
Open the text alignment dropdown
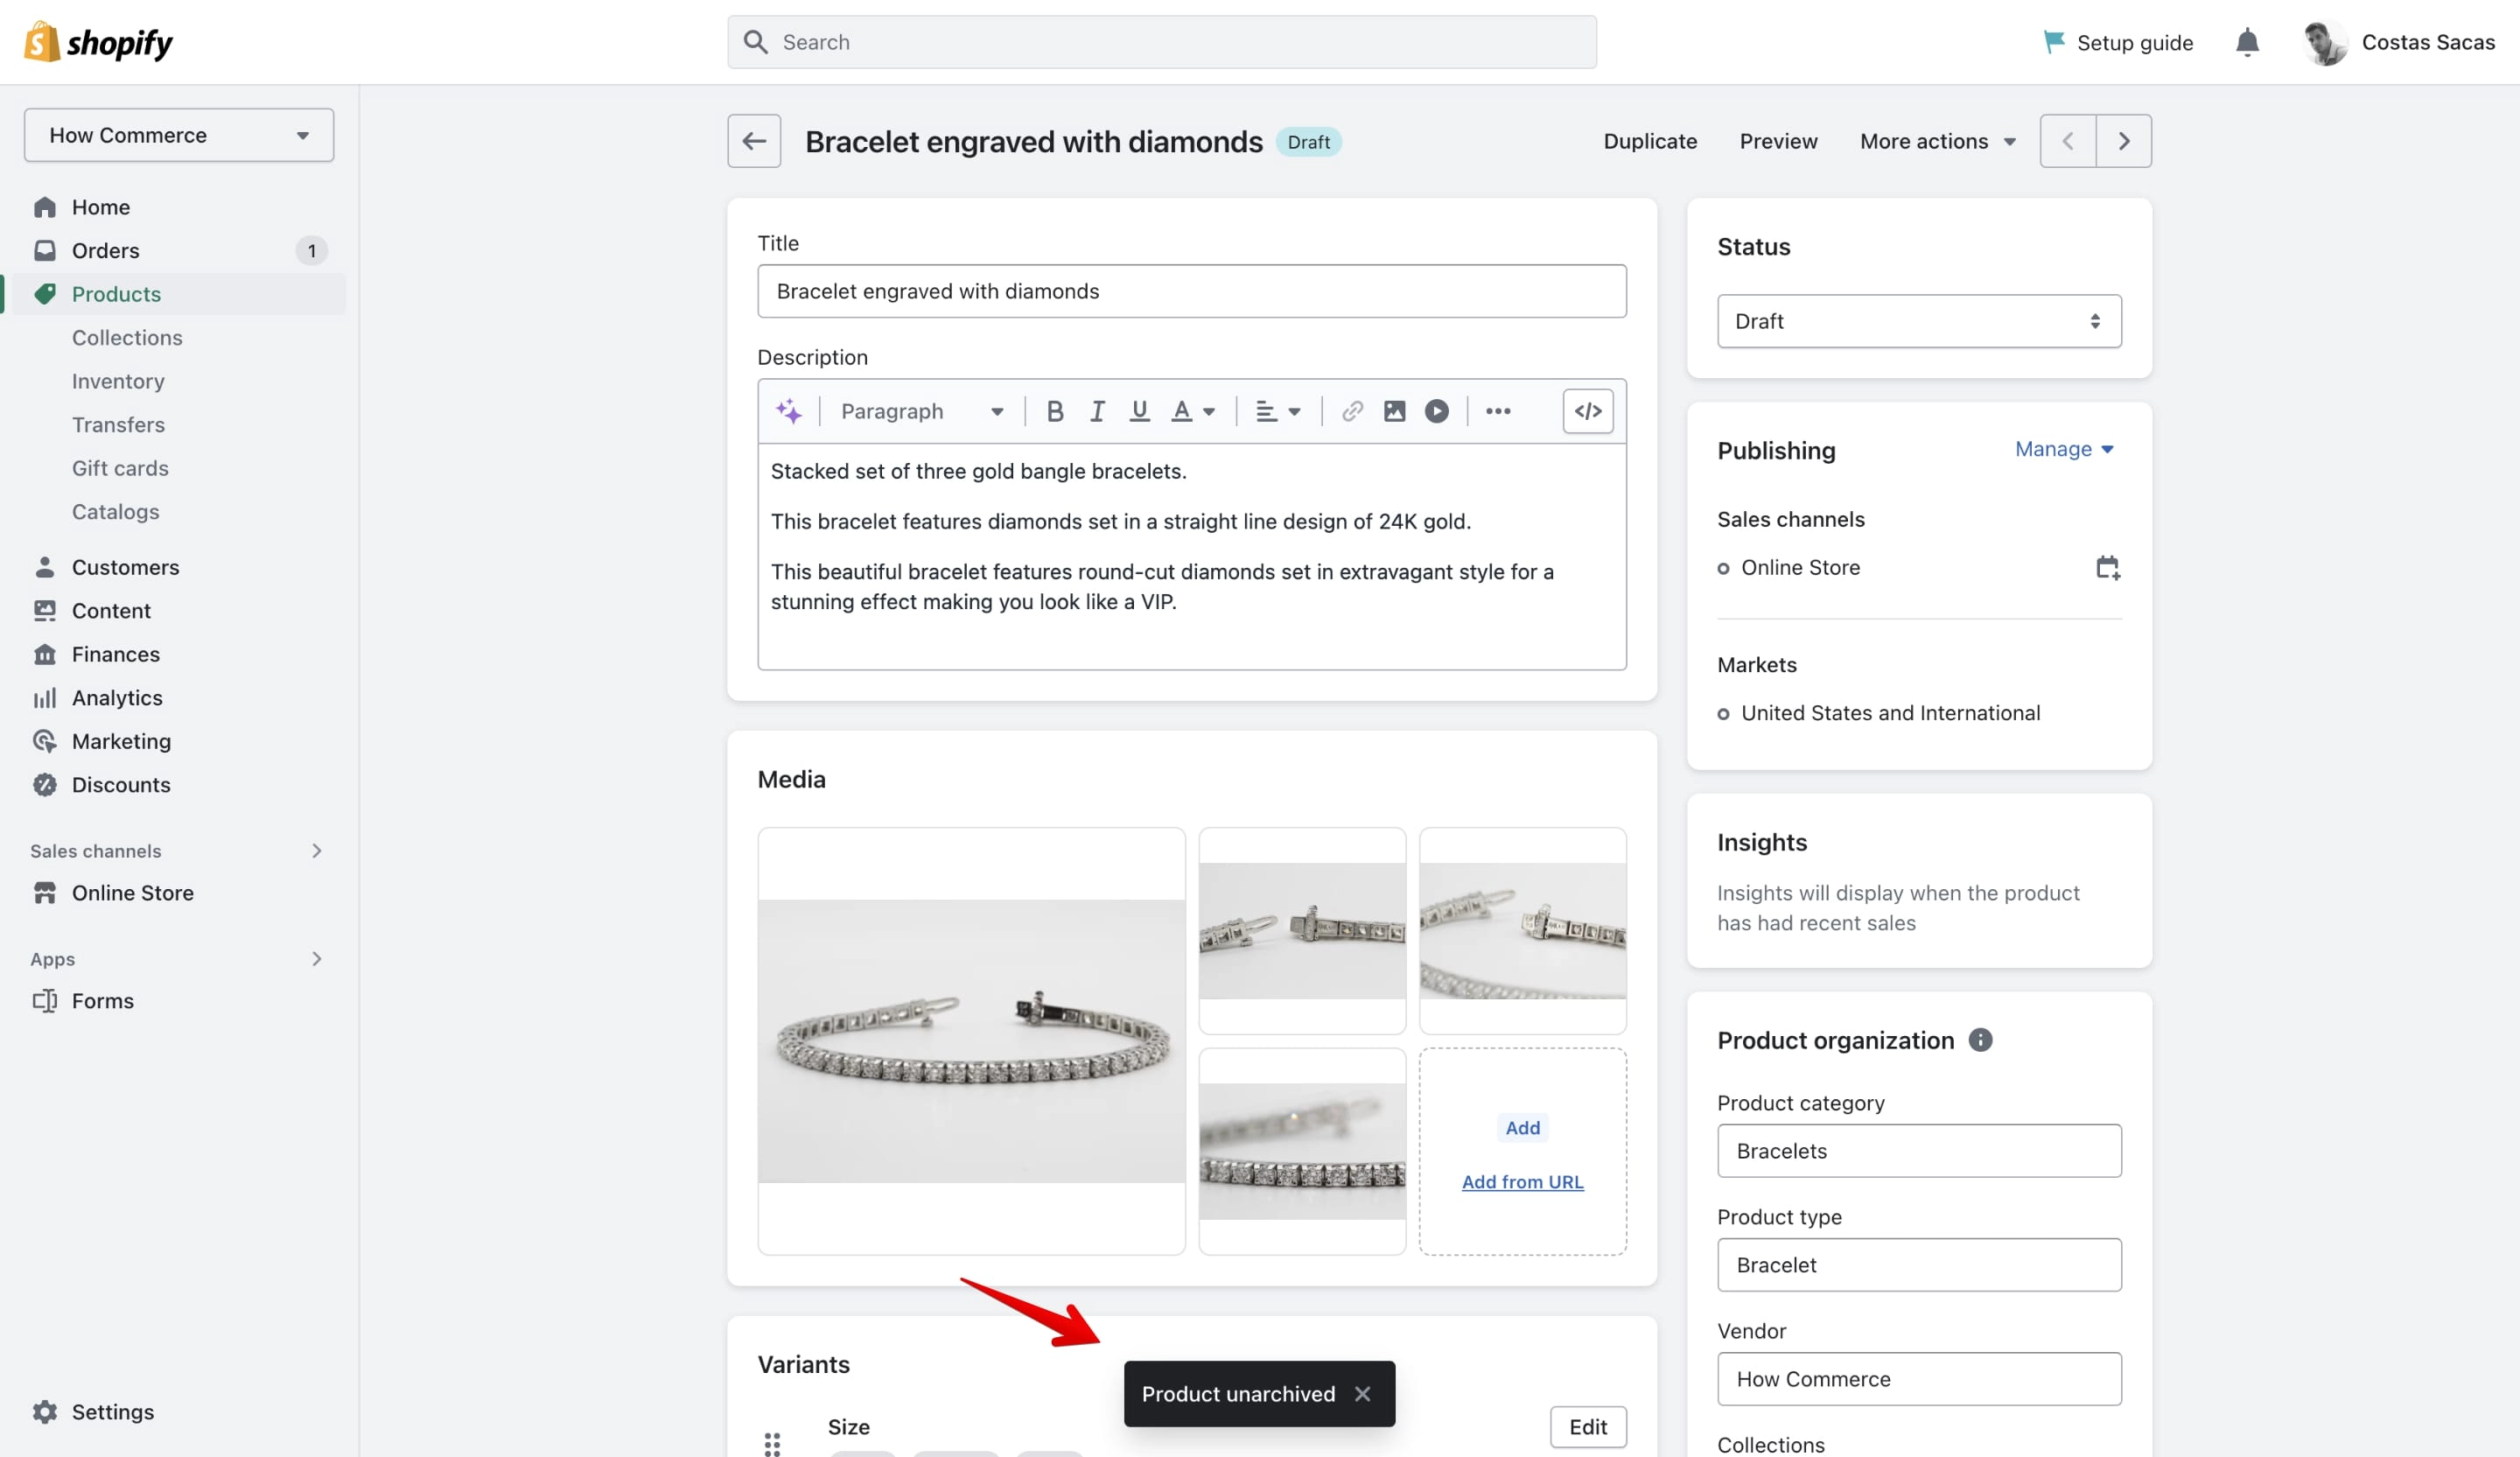pos(1278,411)
